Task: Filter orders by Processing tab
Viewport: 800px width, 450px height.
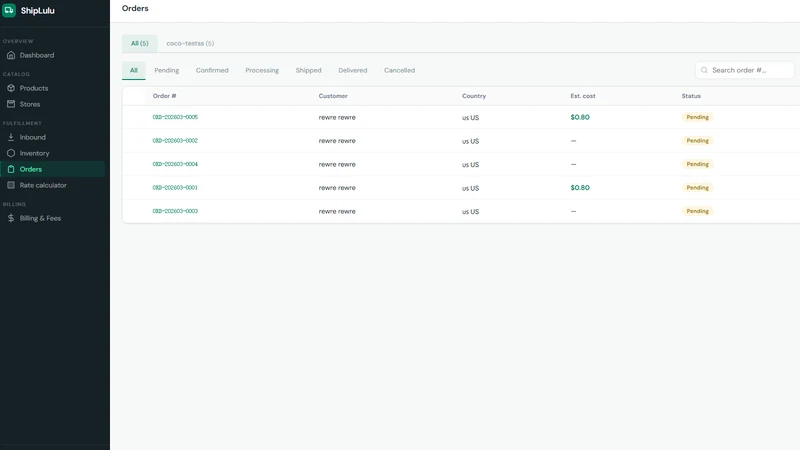Action: pyautogui.click(x=262, y=70)
